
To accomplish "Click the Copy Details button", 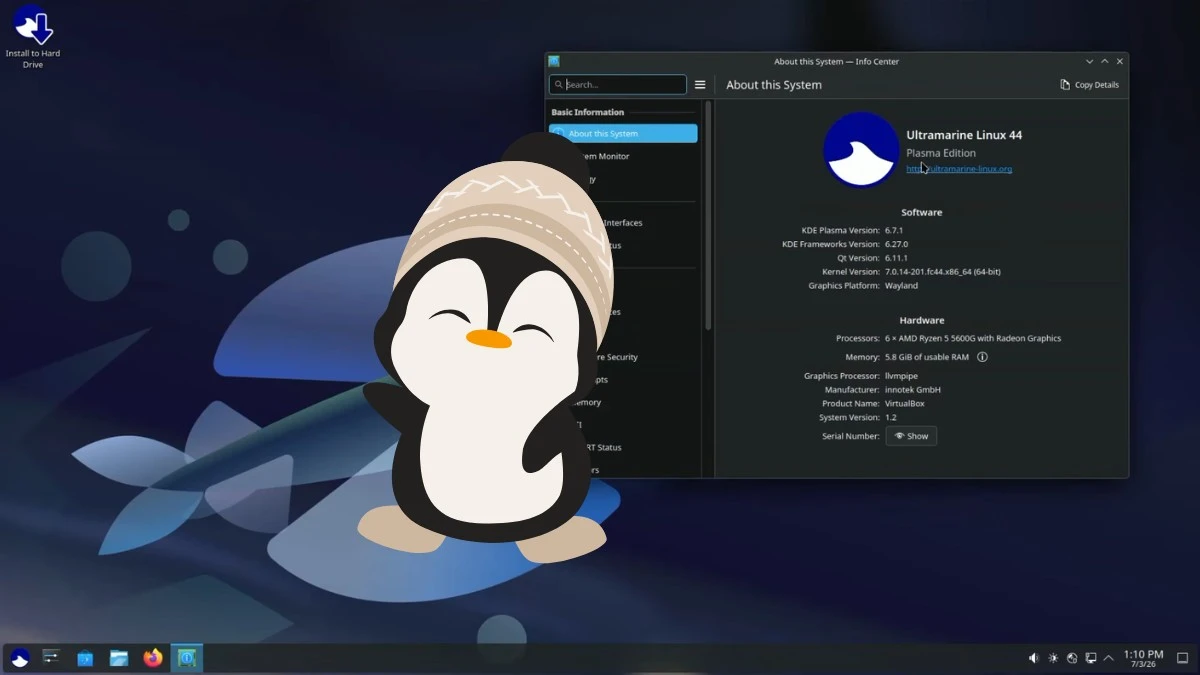I will (x=1089, y=85).
